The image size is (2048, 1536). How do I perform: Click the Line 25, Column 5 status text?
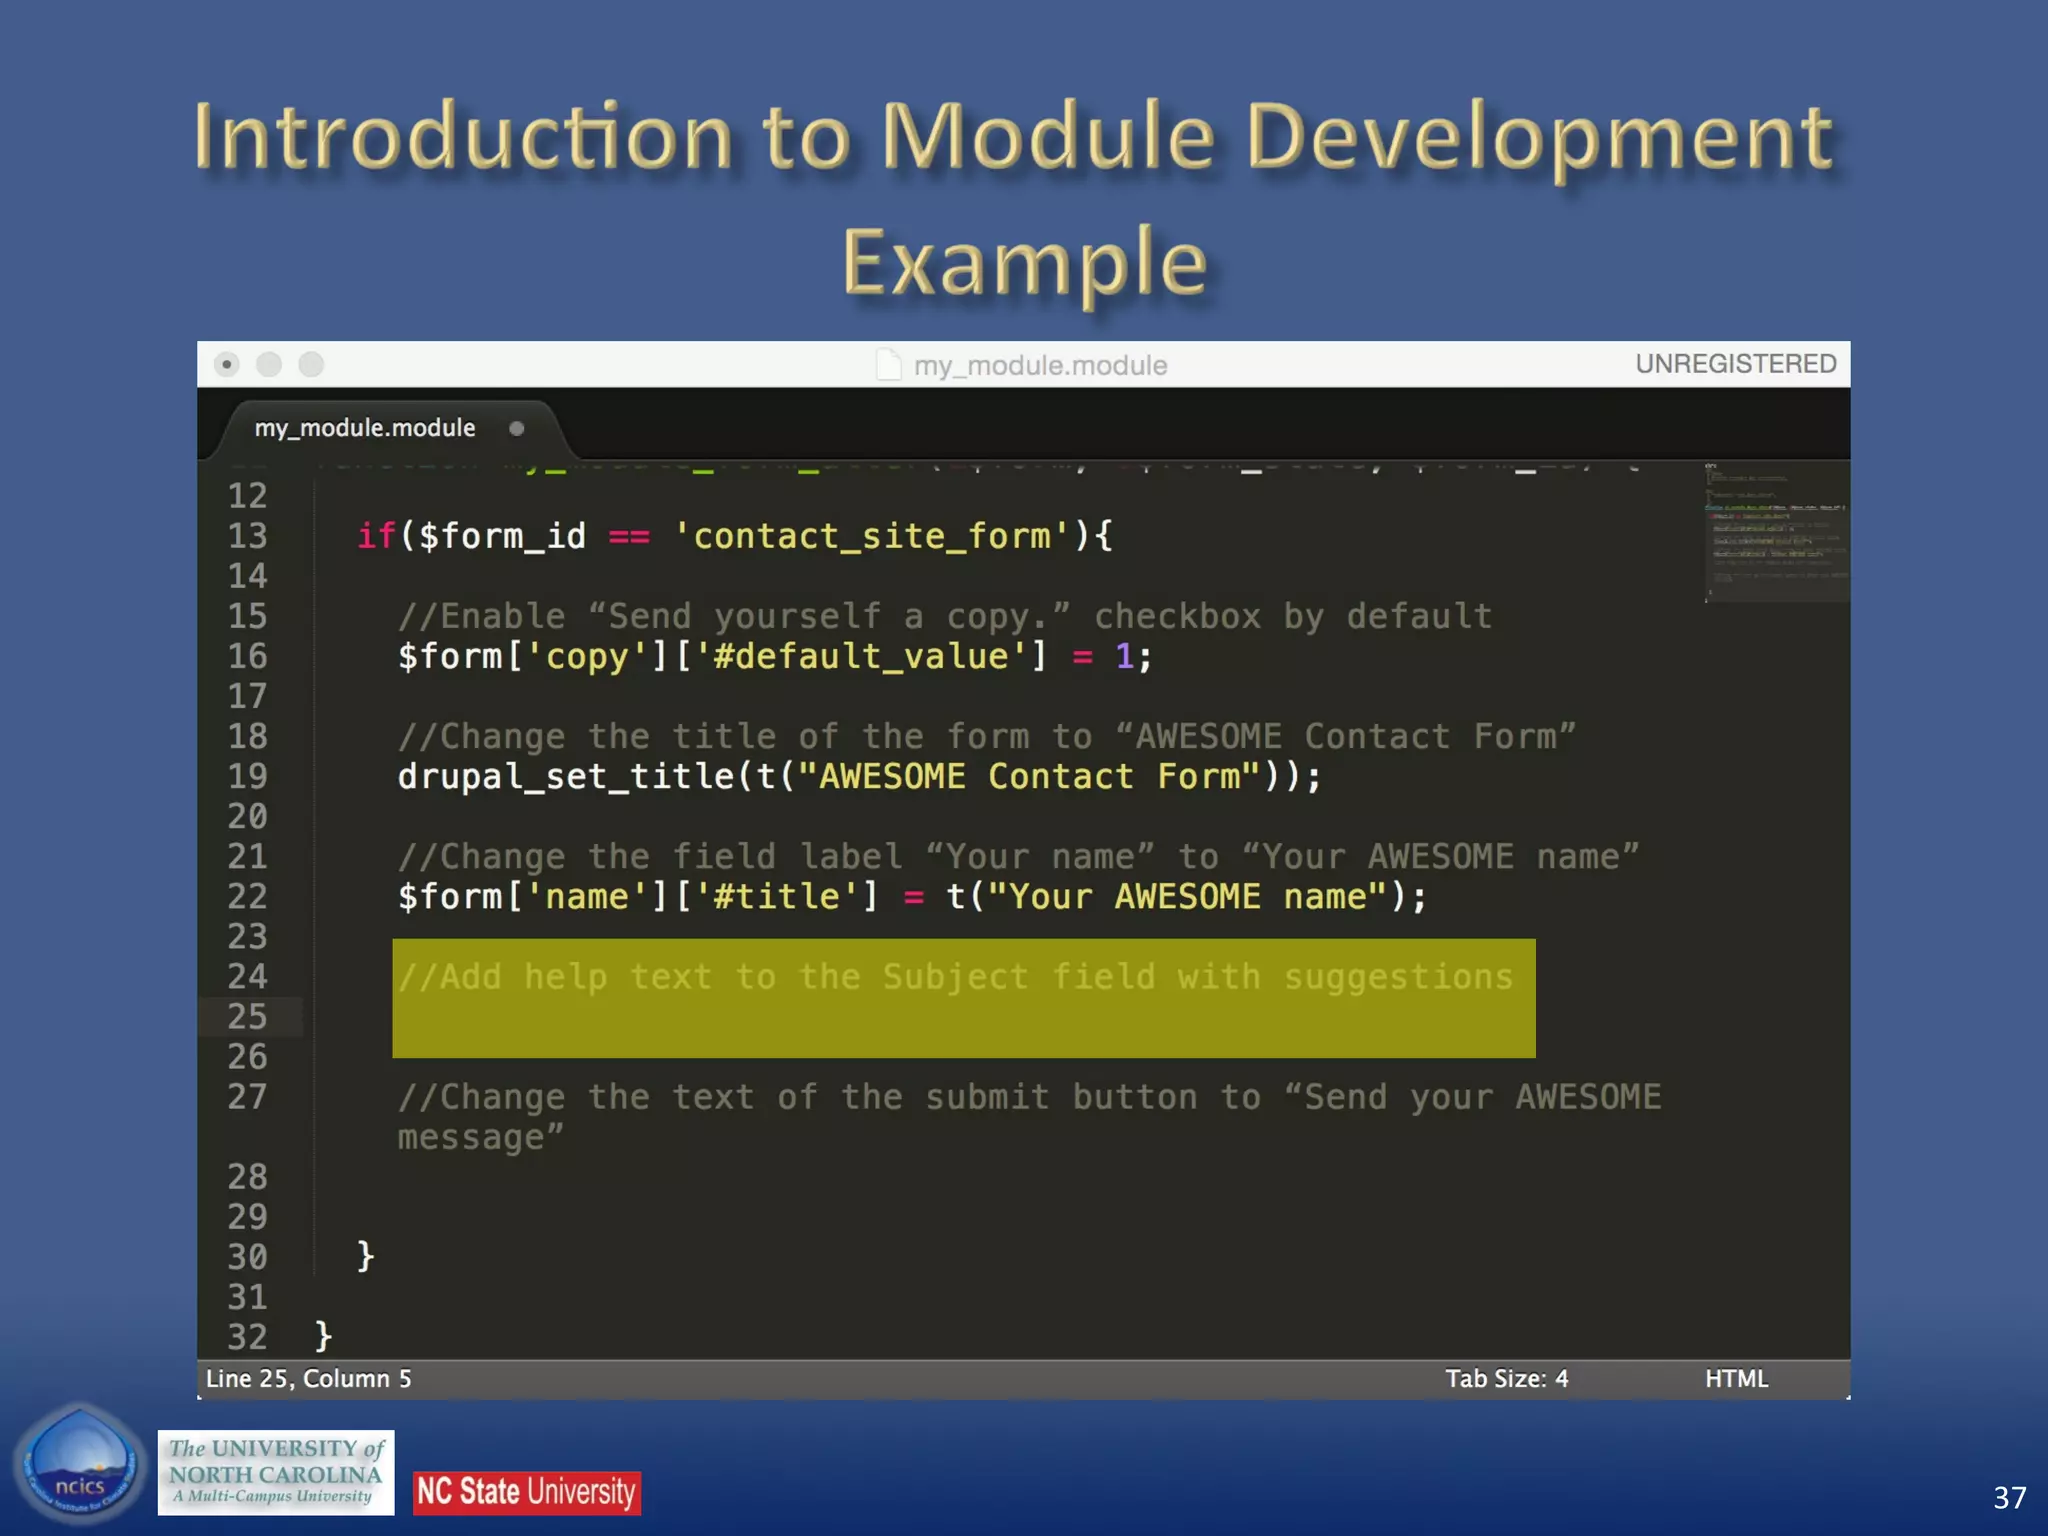[x=308, y=1379]
